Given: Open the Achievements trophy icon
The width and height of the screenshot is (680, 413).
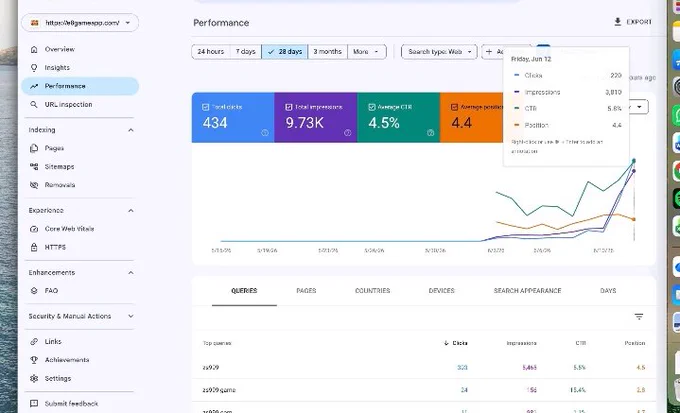Looking at the screenshot, I should pyautogui.click(x=34, y=360).
